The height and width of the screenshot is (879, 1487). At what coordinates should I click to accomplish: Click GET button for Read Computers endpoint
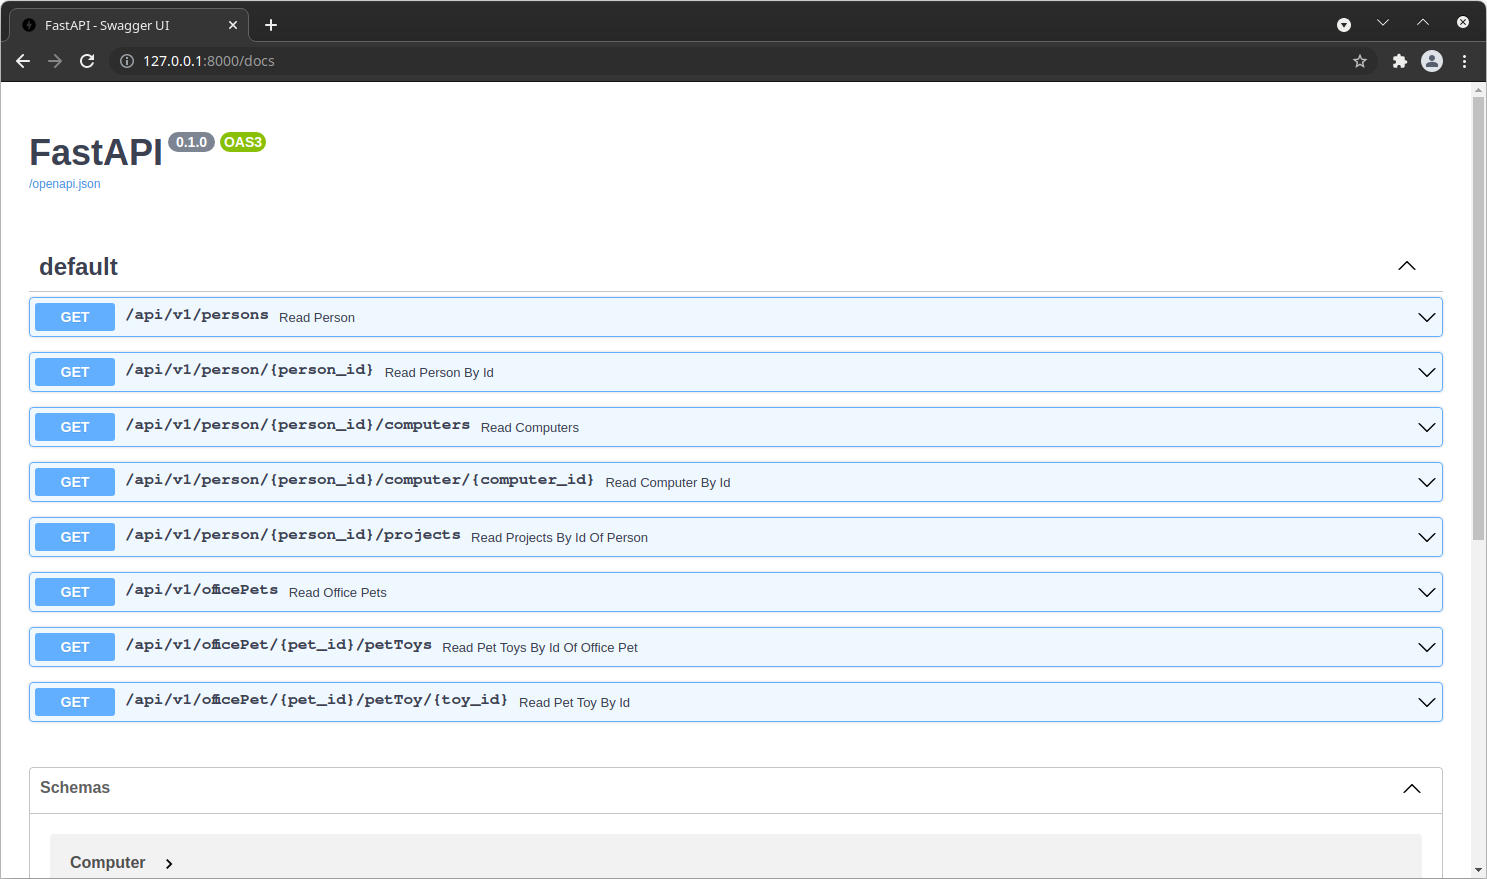pos(75,427)
